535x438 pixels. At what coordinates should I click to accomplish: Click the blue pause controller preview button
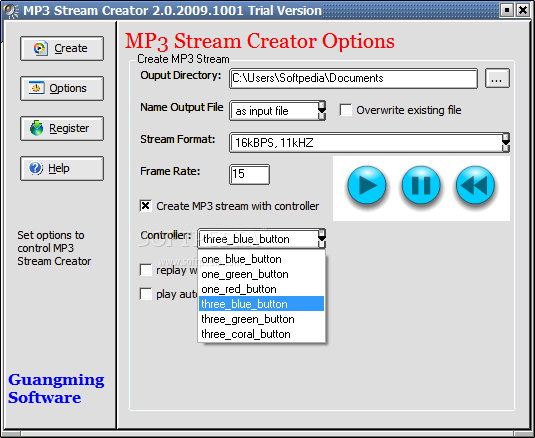coord(421,185)
